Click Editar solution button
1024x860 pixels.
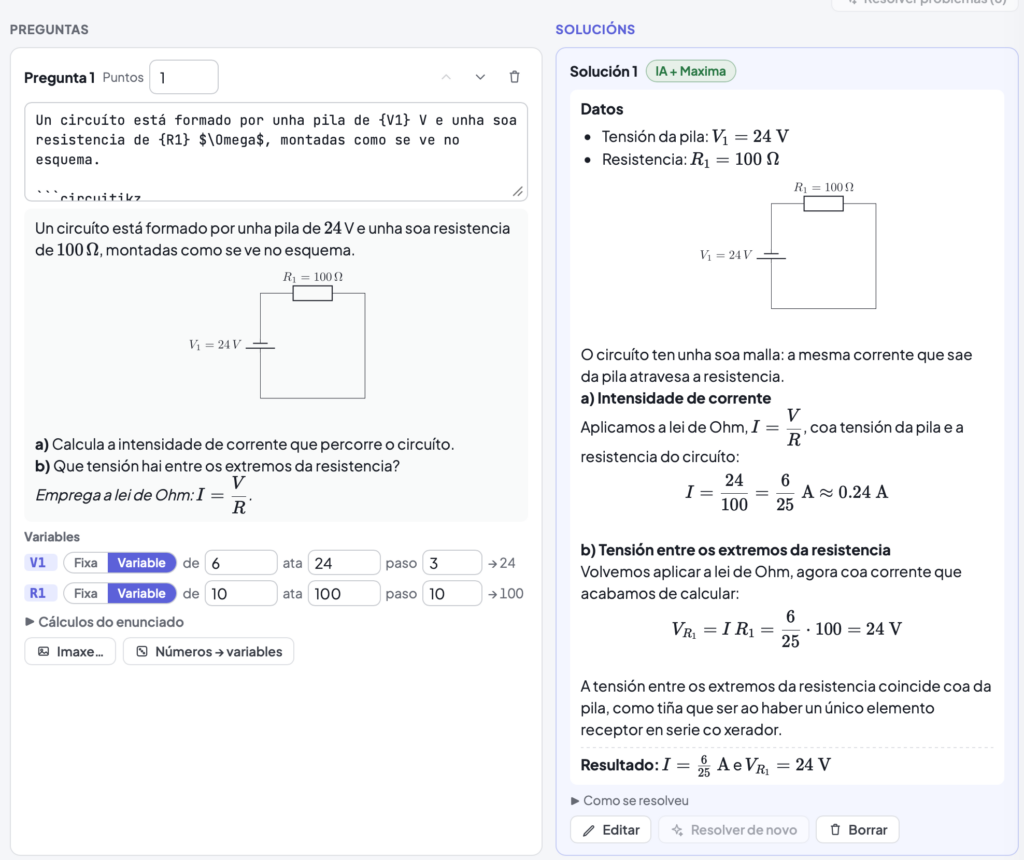click(611, 830)
